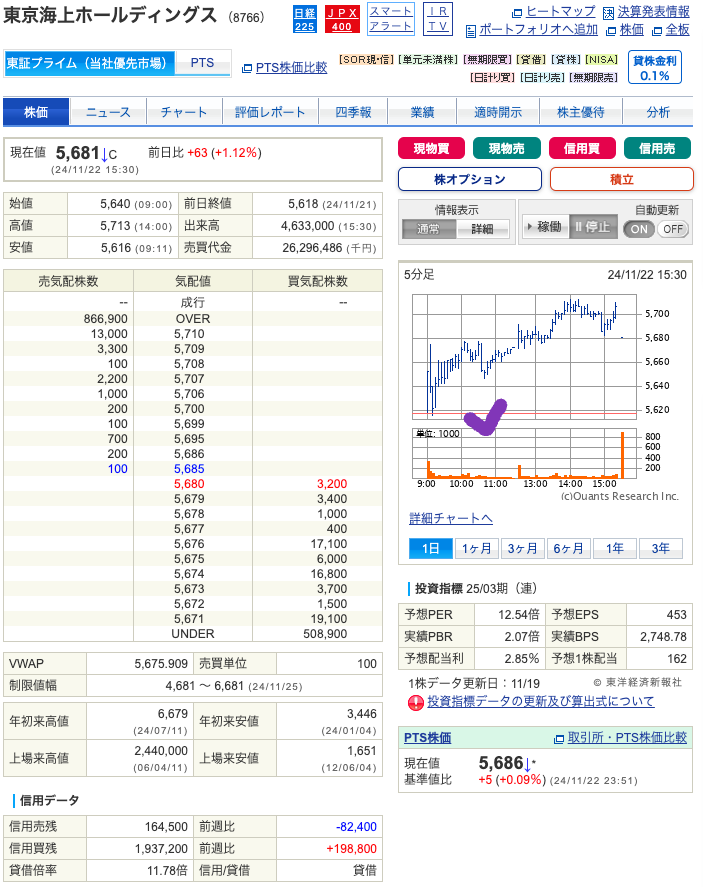Open the 日経225 index badge
703x887 pixels.
pos(304,19)
